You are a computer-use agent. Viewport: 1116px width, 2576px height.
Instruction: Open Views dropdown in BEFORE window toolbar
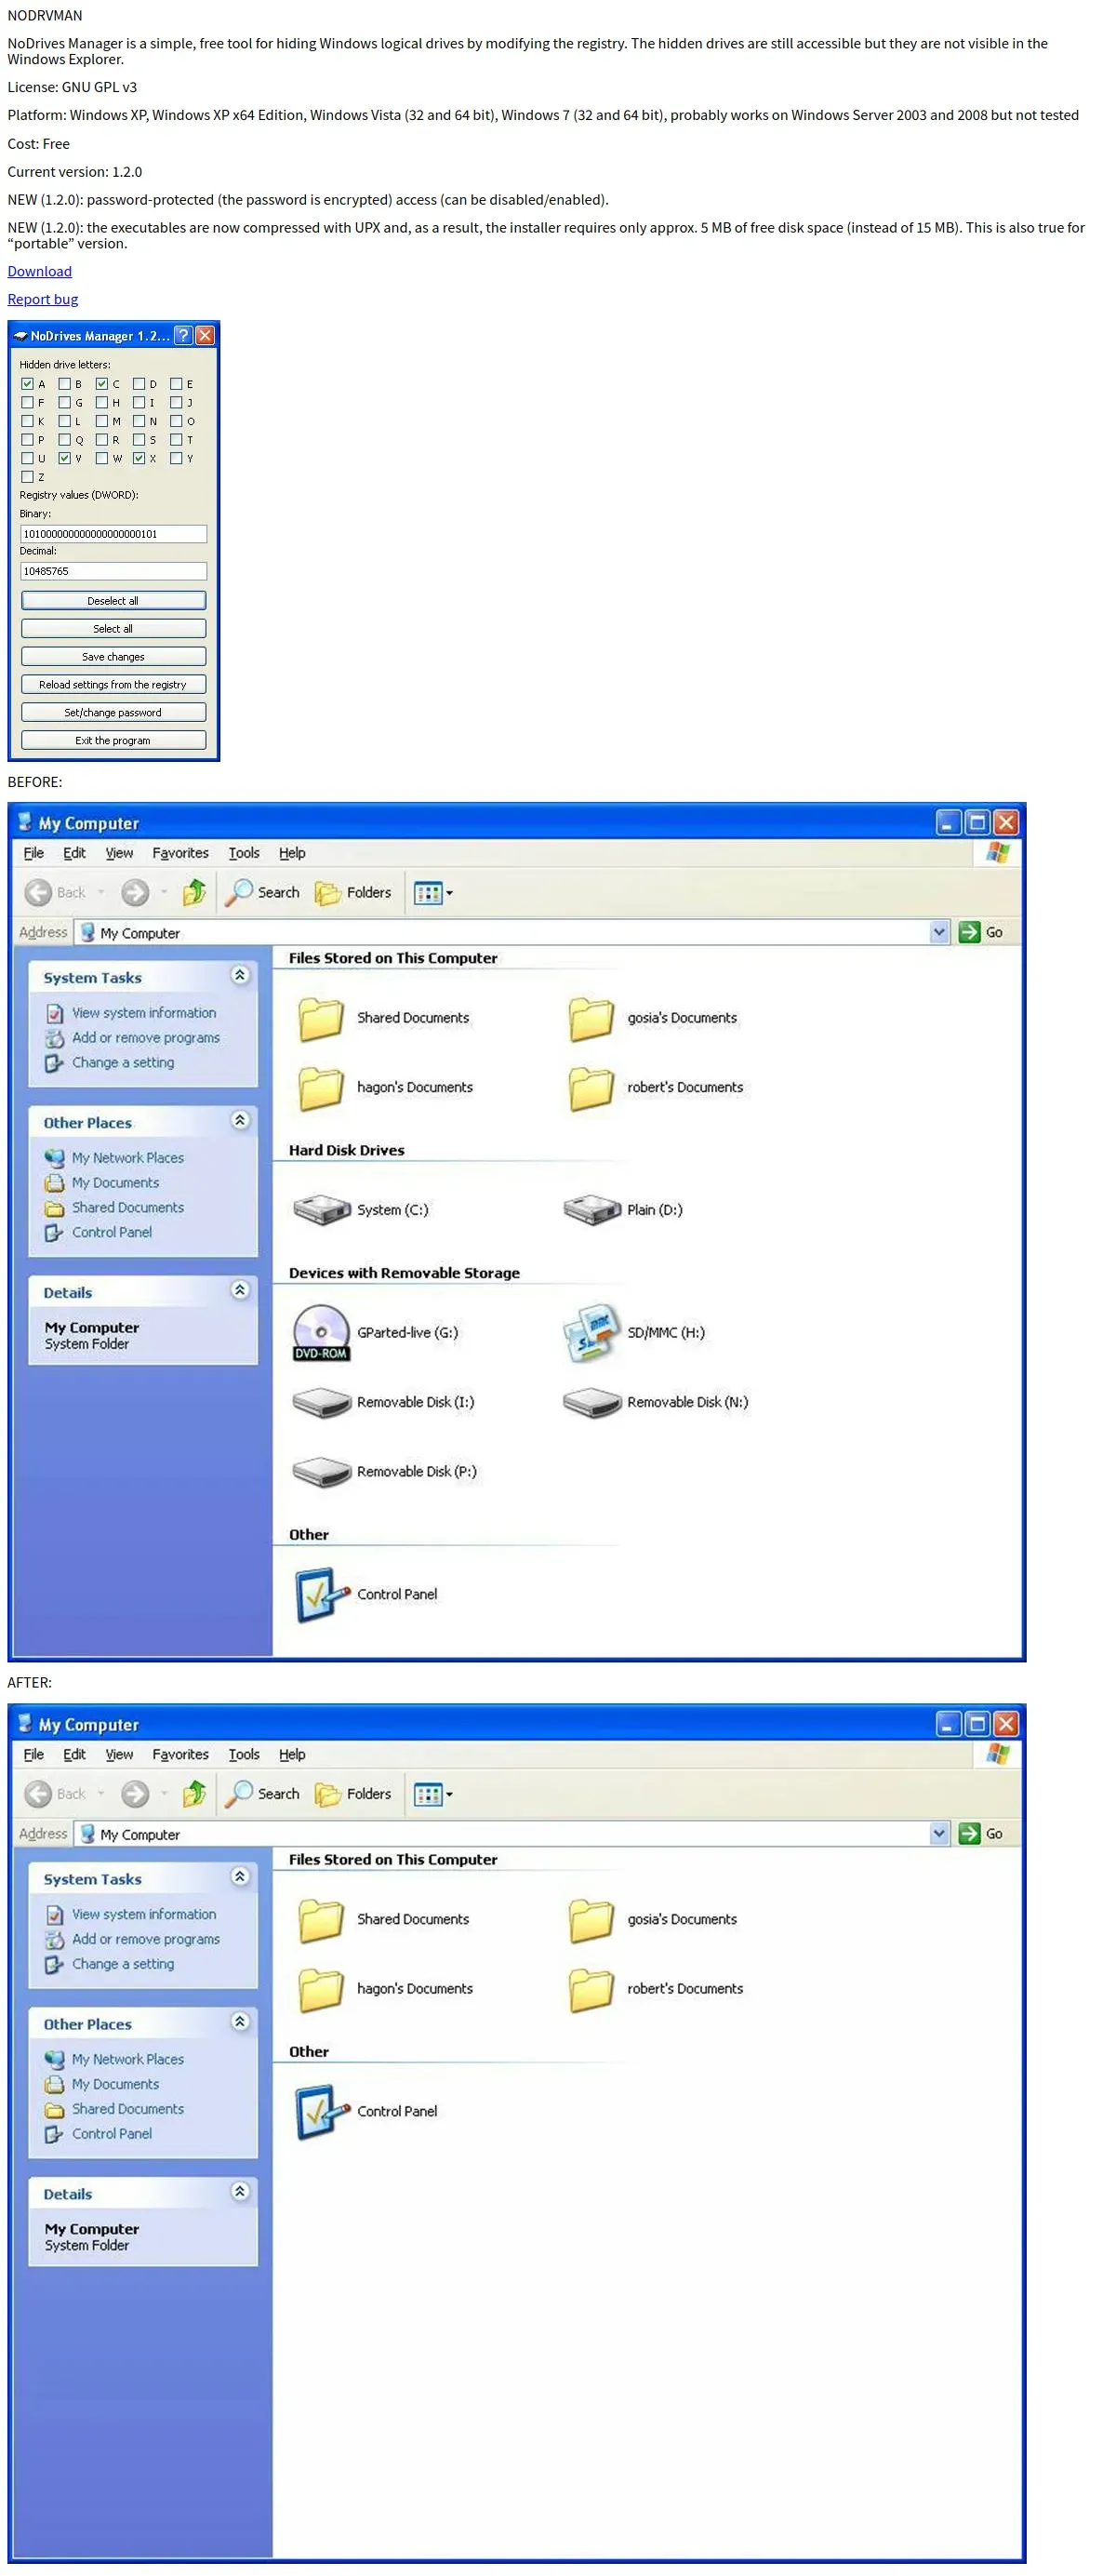point(433,893)
